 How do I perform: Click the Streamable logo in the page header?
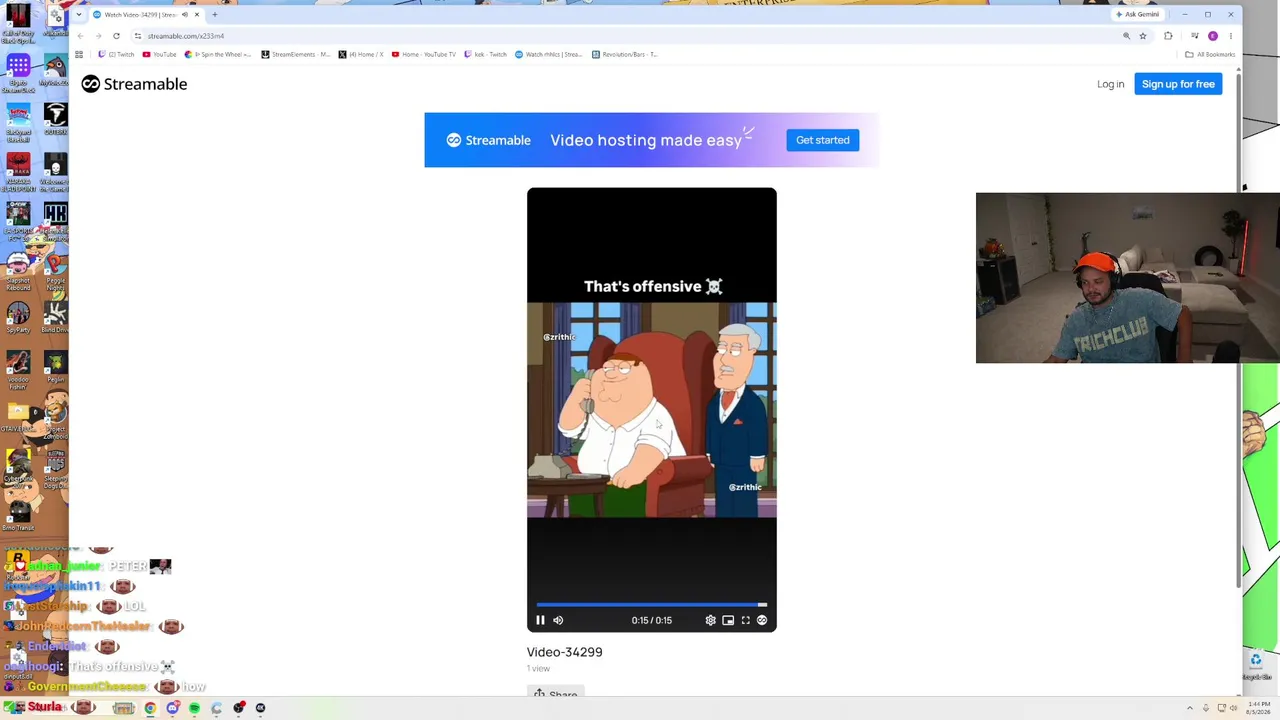[134, 84]
